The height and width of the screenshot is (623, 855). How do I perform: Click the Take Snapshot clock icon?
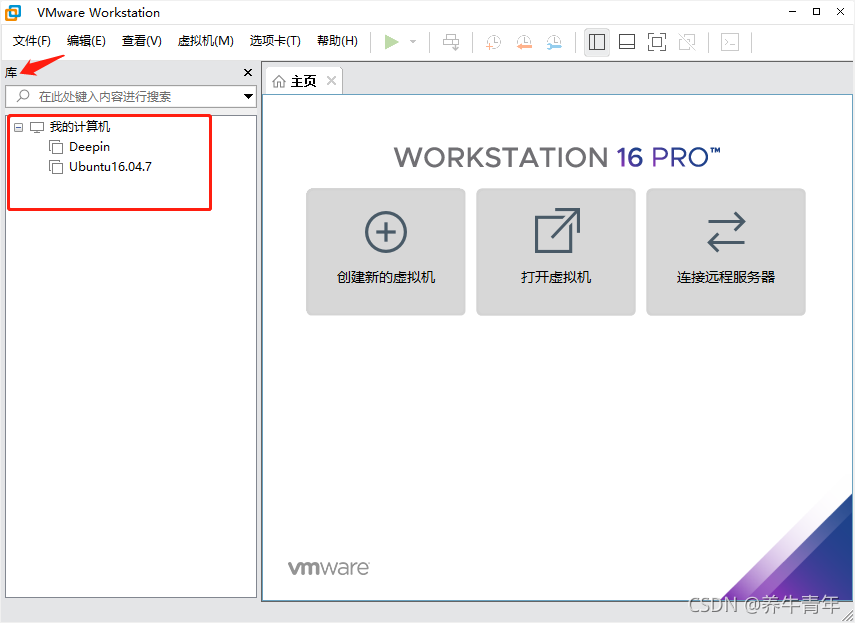pos(493,42)
